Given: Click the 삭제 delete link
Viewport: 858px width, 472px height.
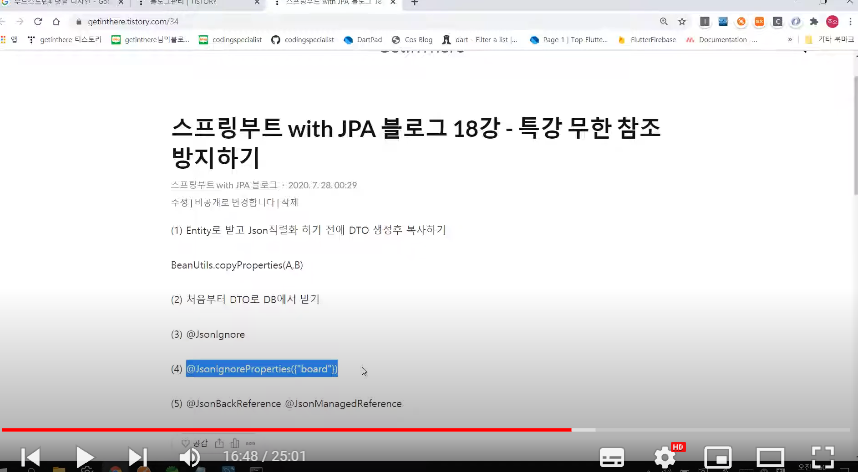Looking at the screenshot, I should coord(289,202).
